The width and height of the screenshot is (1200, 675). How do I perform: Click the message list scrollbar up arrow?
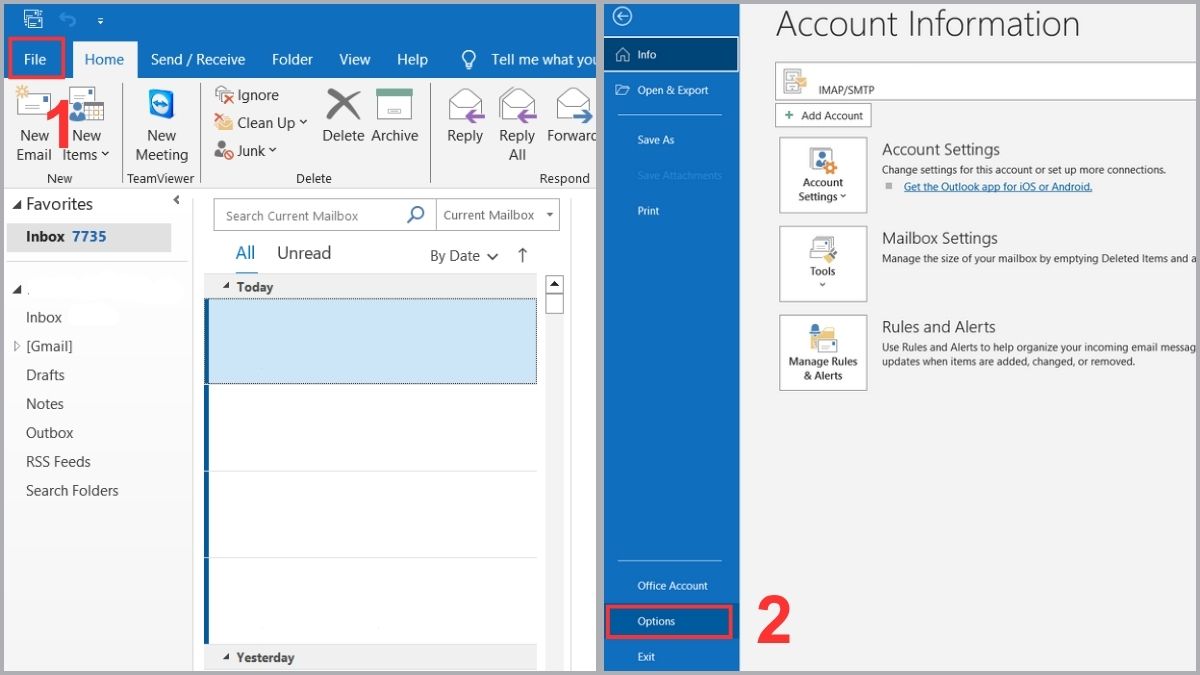(555, 284)
